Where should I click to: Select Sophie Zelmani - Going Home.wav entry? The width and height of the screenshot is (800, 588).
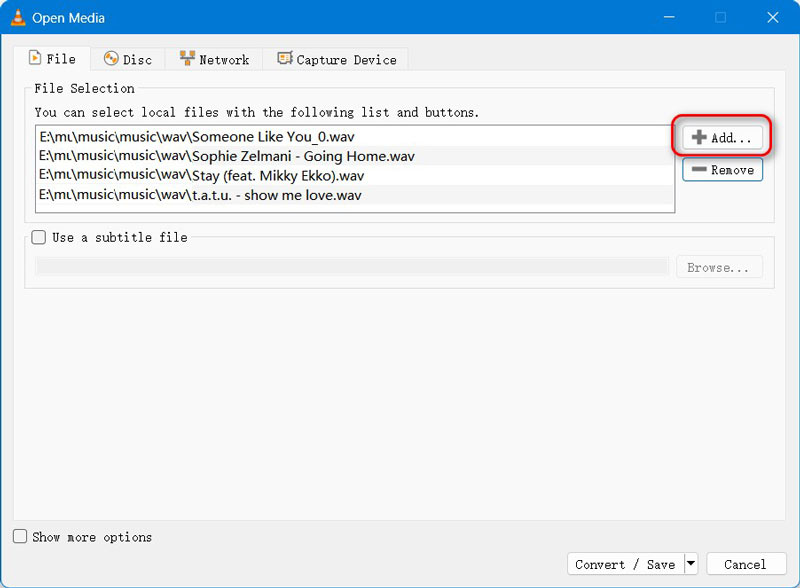[x=355, y=156]
